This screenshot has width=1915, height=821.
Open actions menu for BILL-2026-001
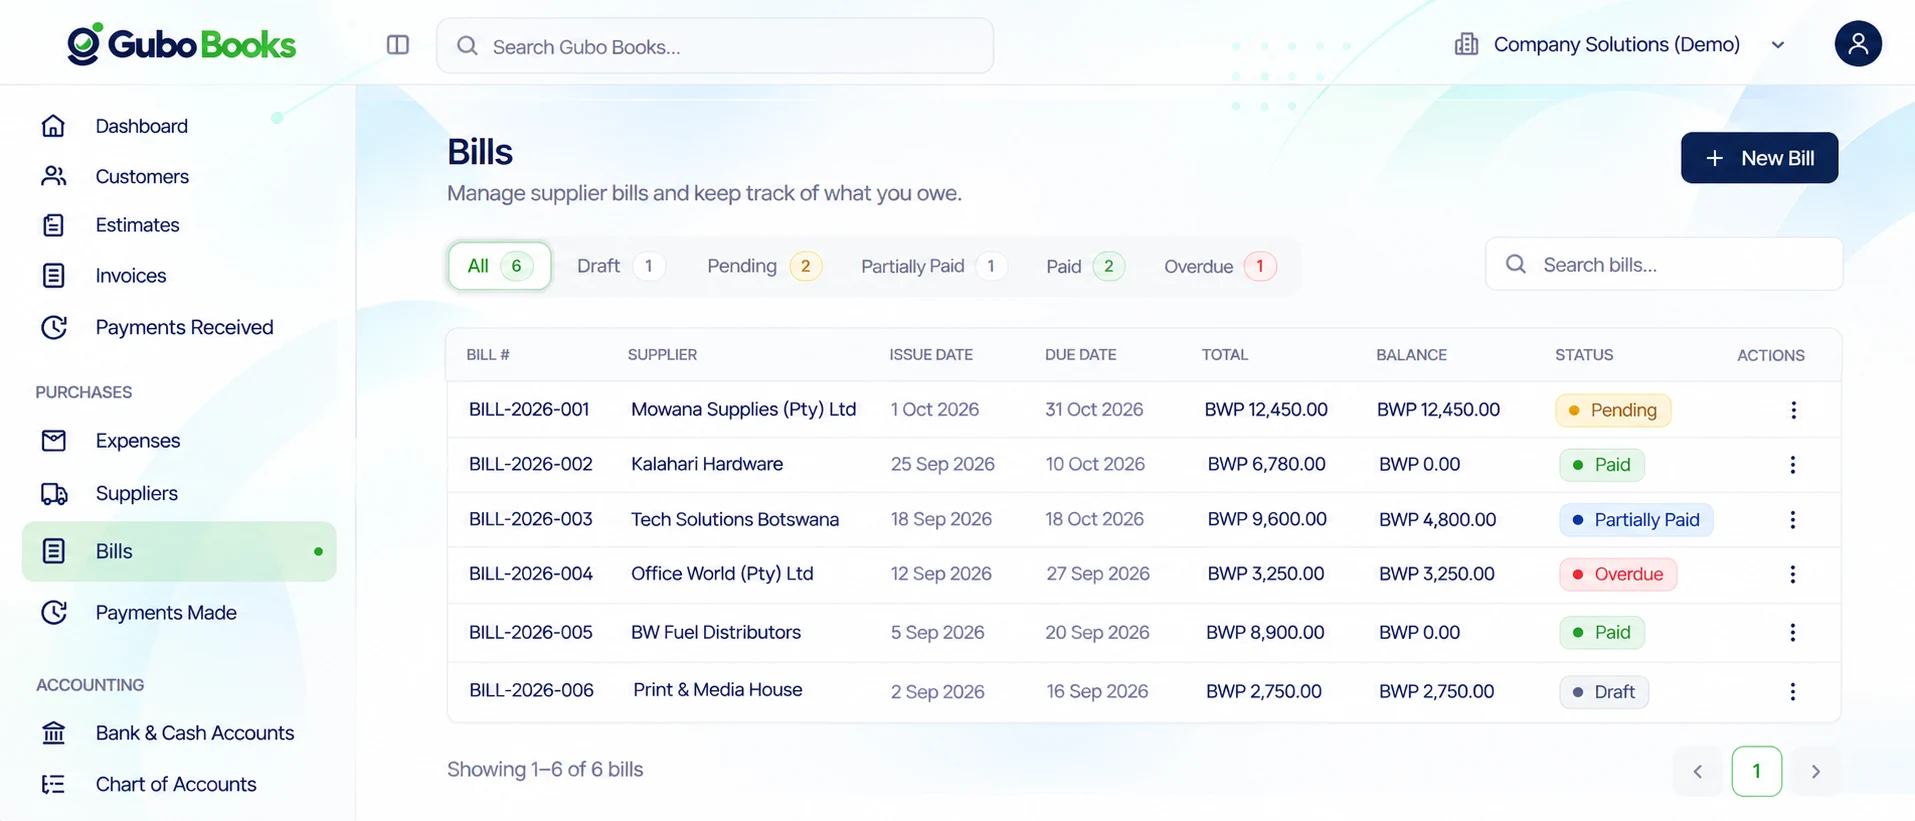pos(1793,410)
